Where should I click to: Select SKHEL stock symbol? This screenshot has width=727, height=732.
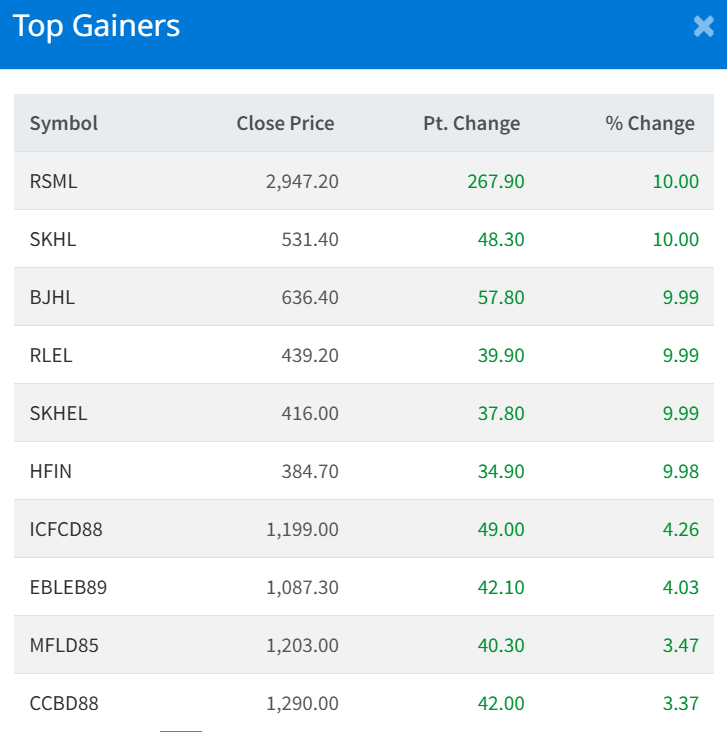58,413
